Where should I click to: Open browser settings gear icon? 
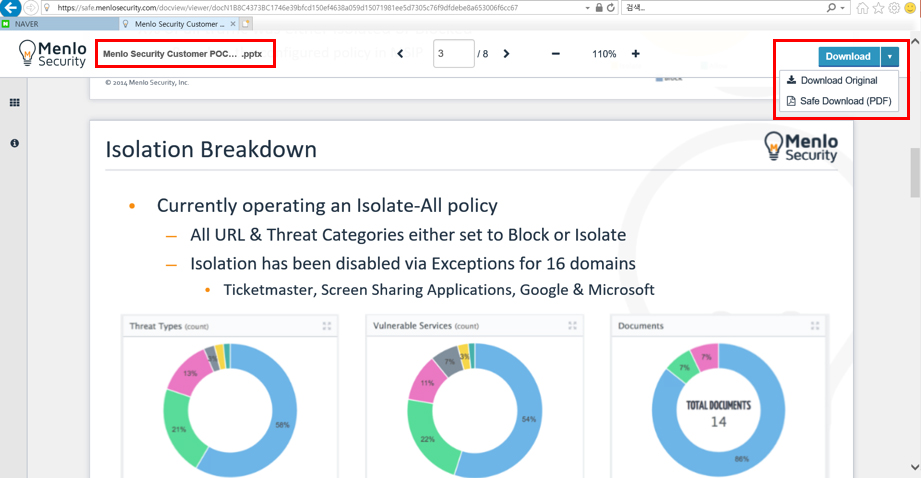(x=894, y=8)
